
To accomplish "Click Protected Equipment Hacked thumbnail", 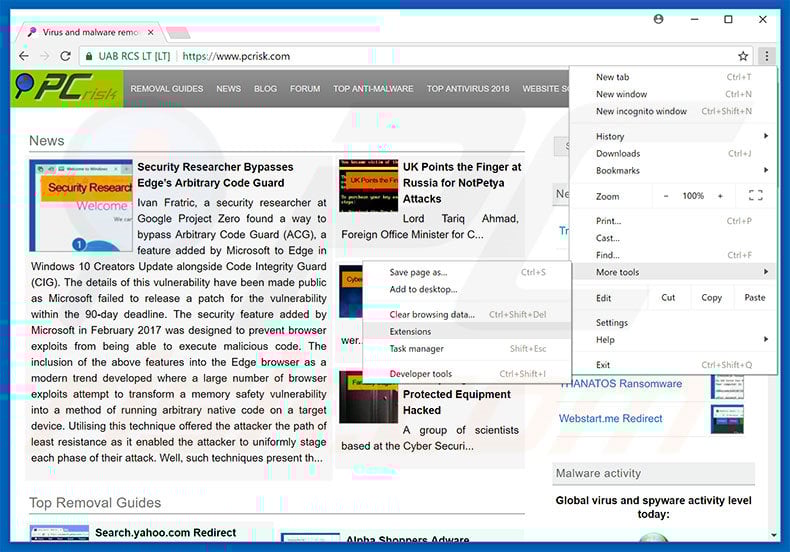I will 369,397.
